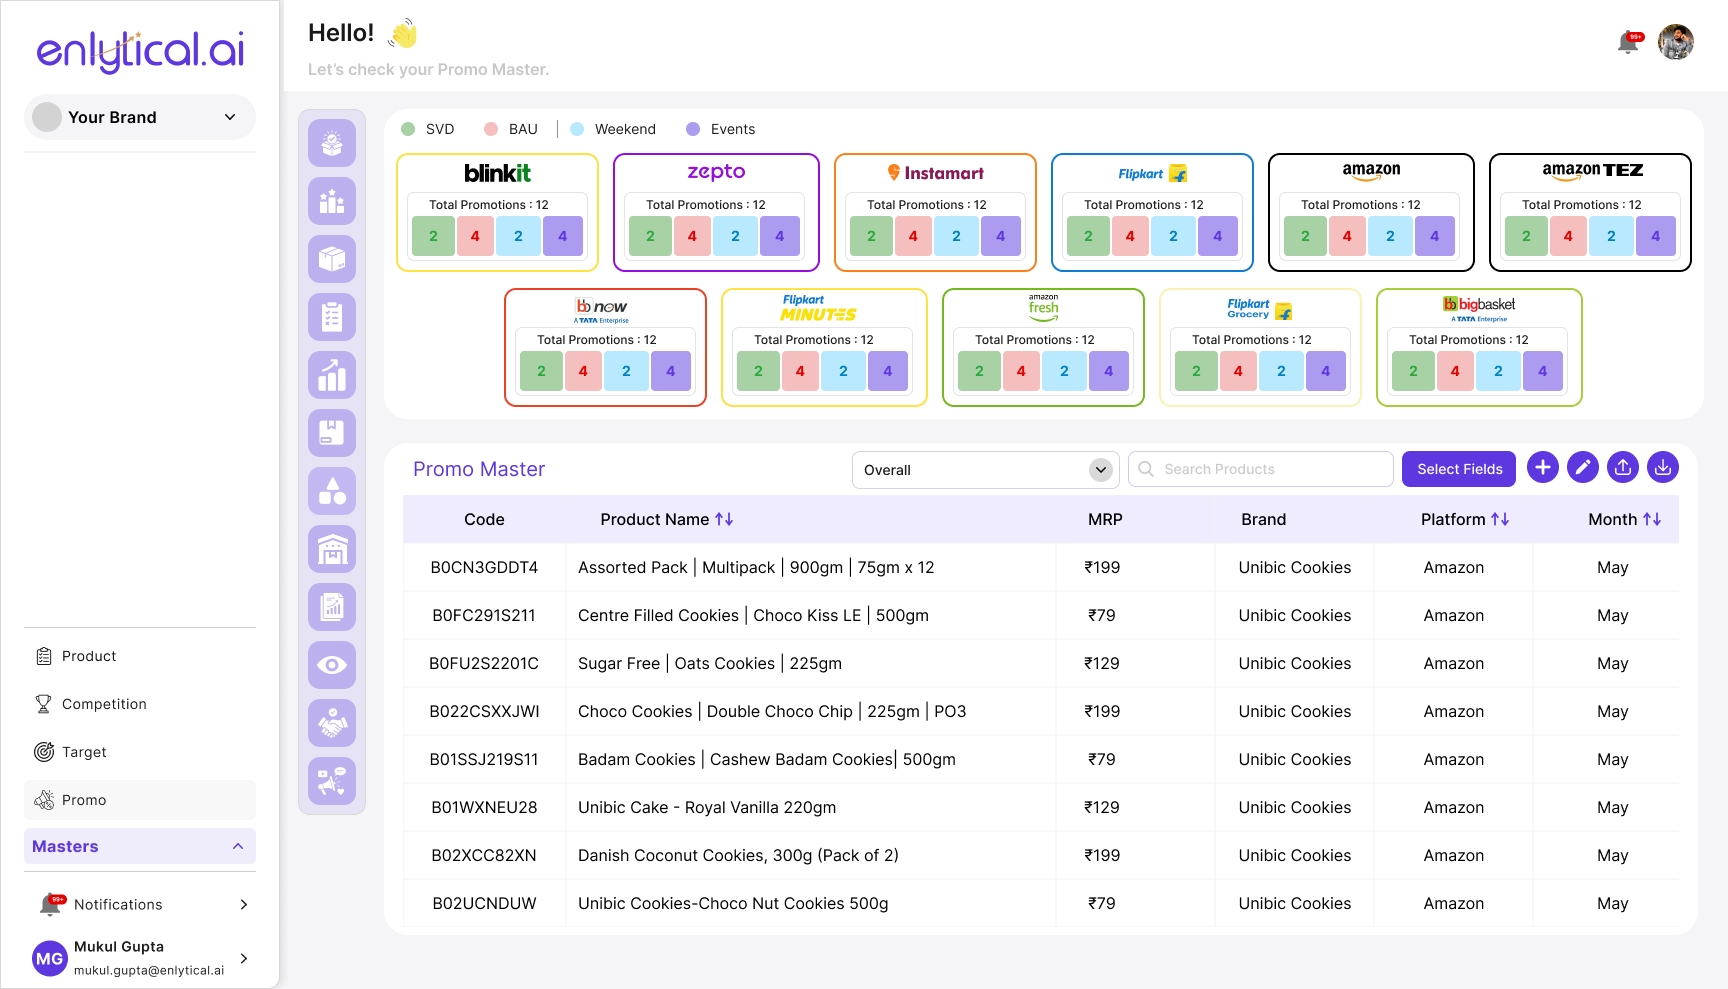
Task: Open the megaphone marketing icon
Action: pos(332,781)
